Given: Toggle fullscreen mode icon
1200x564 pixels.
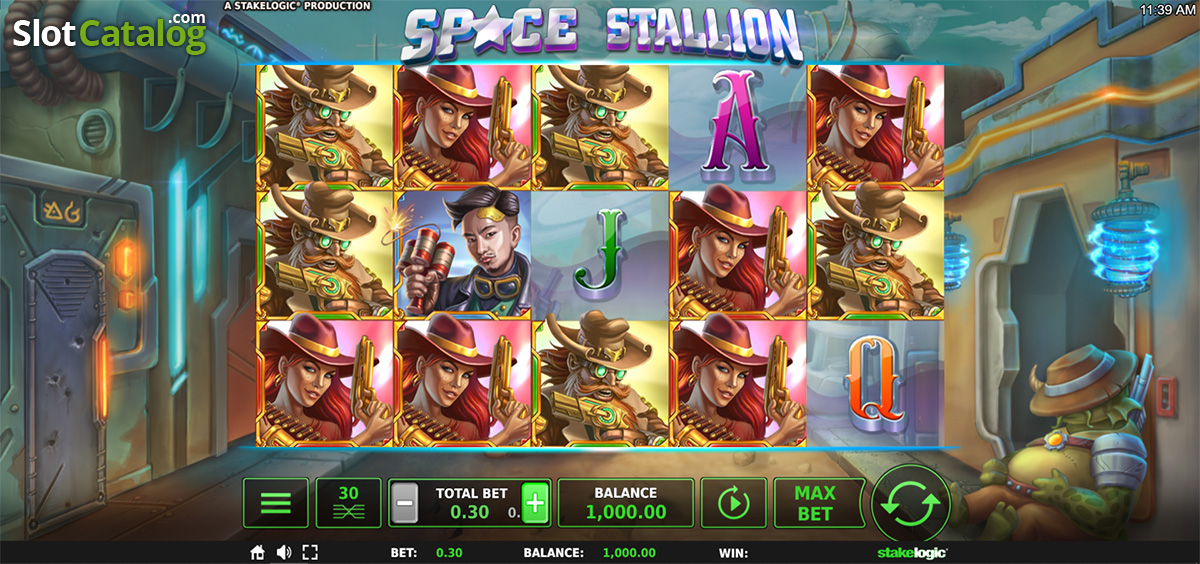Looking at the screenshot, I should coord(310,552).
